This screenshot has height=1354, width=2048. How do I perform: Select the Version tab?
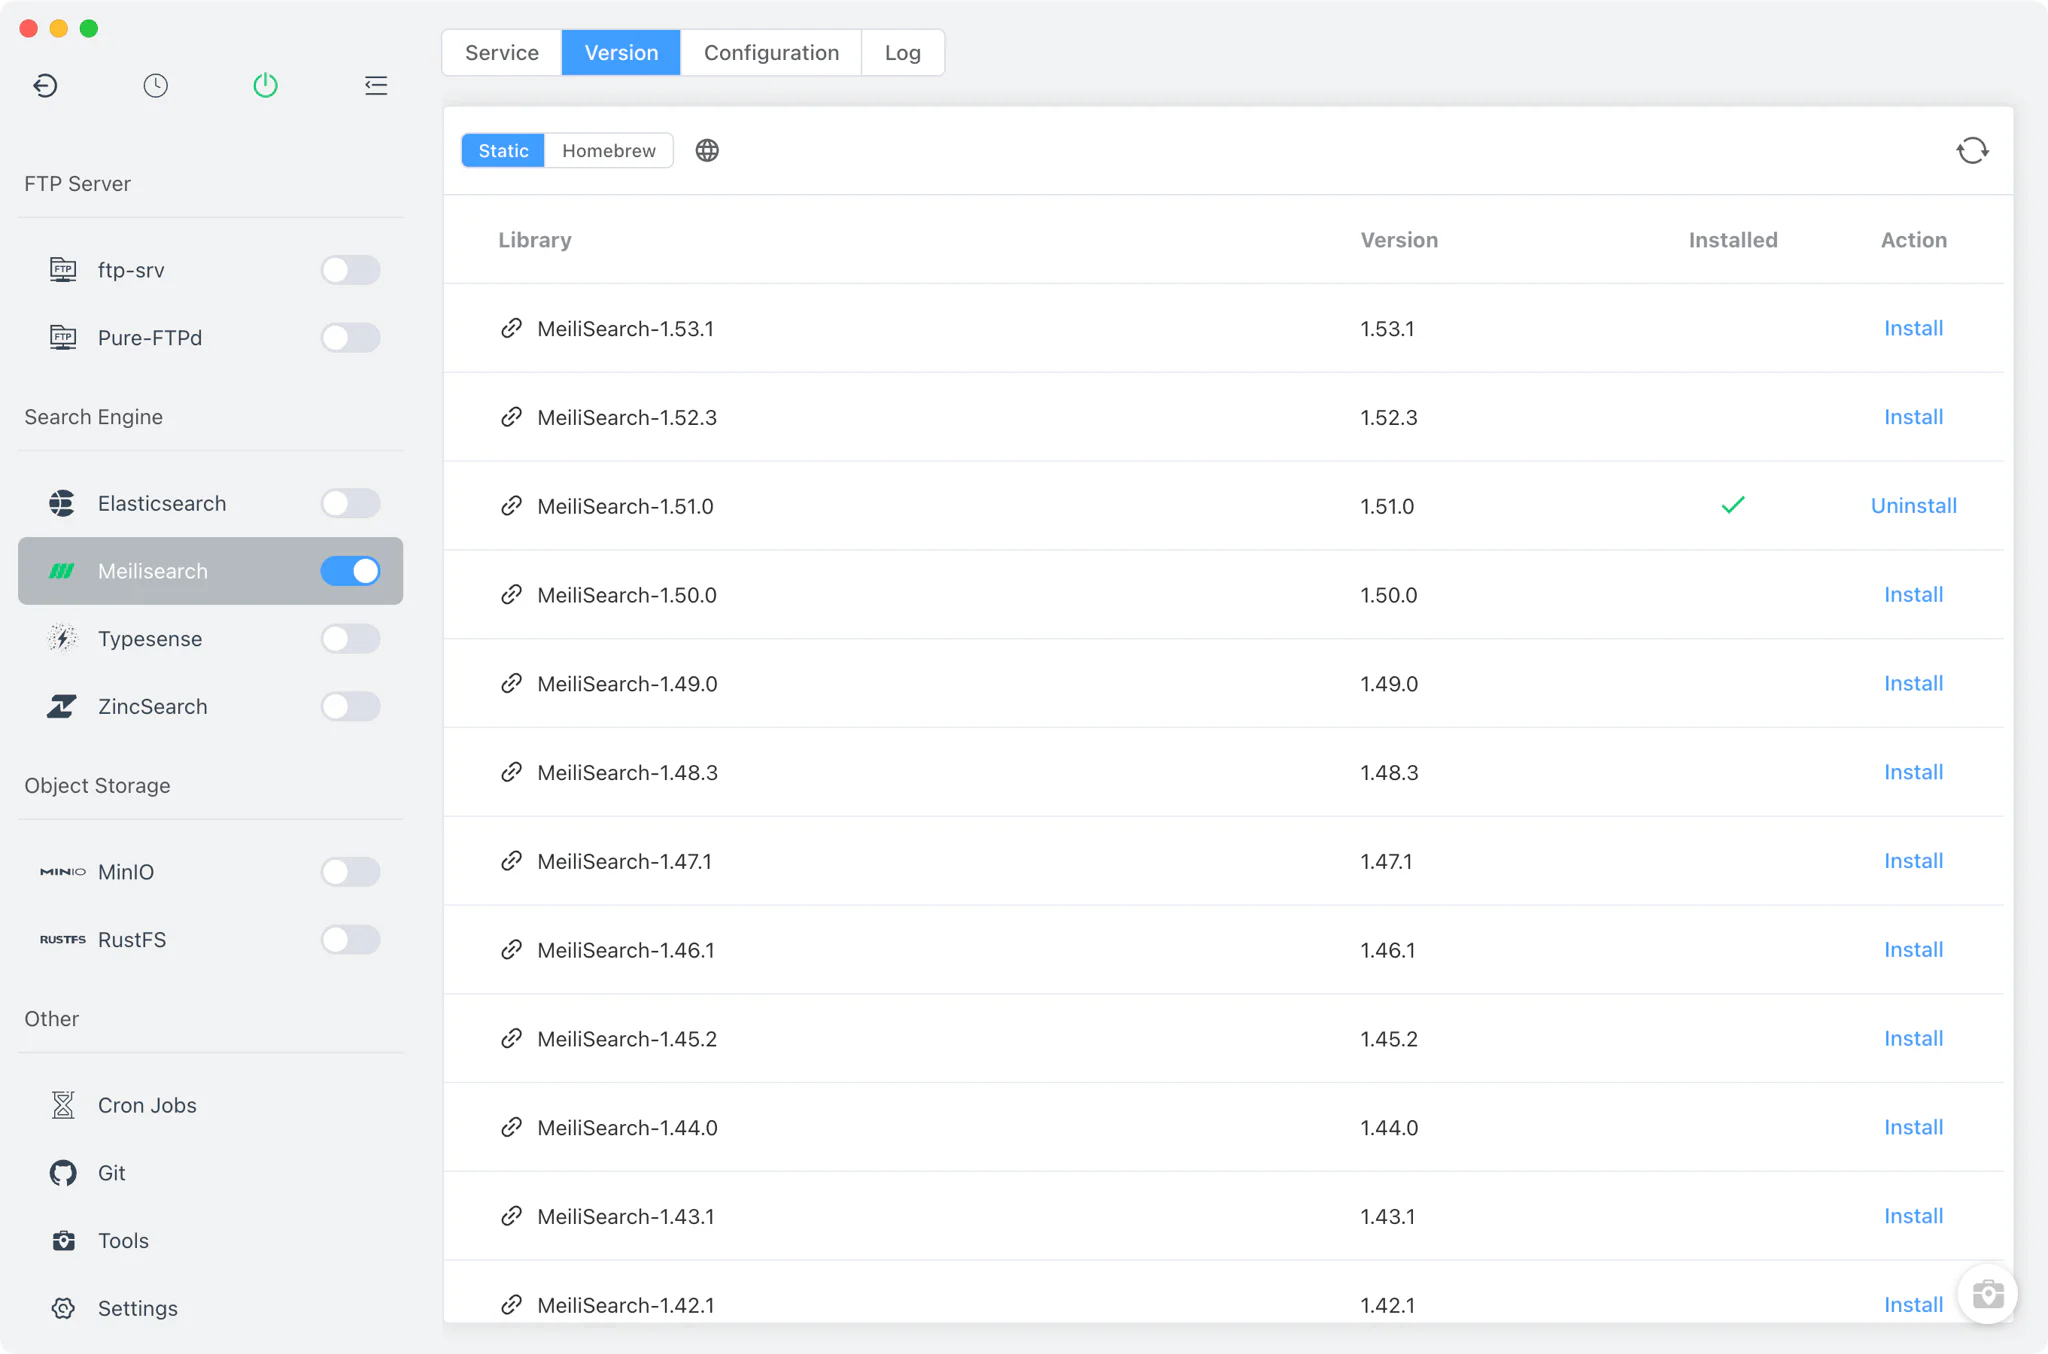pyautogui.click(x=621, y=52)
